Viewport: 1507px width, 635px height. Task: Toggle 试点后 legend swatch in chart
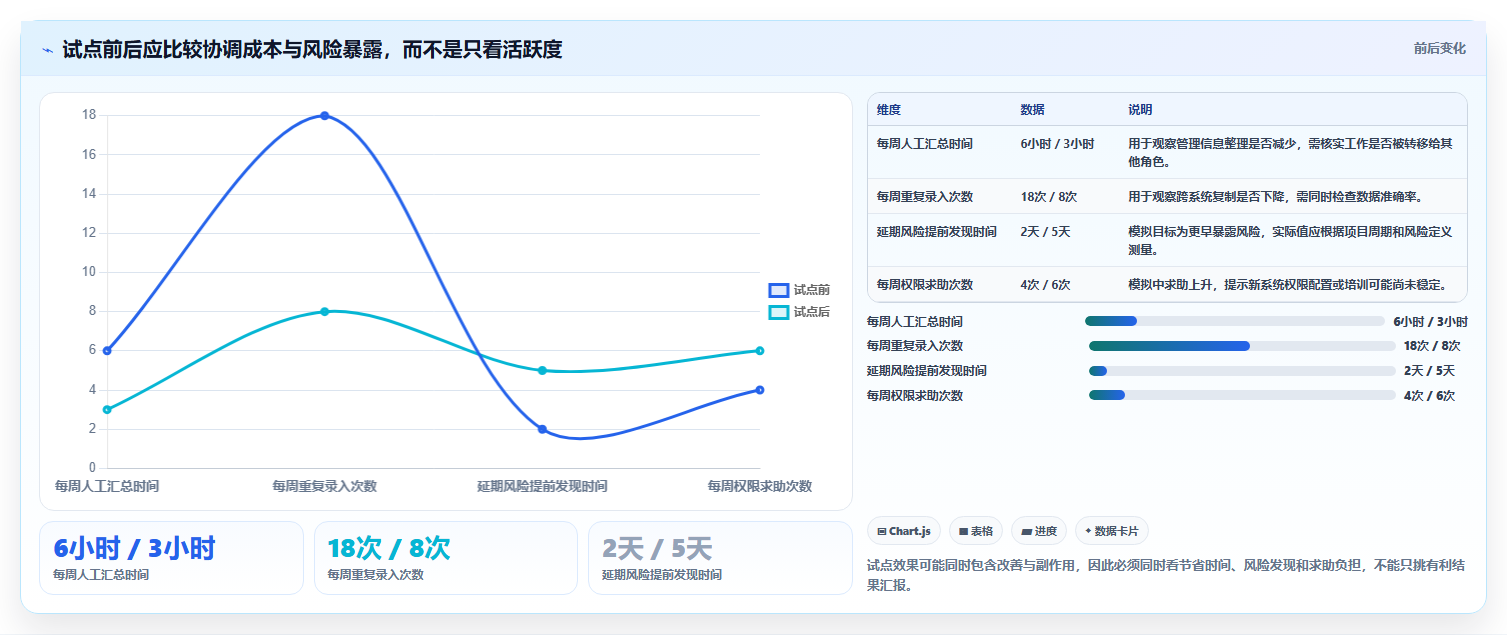(x=779, y=312)
